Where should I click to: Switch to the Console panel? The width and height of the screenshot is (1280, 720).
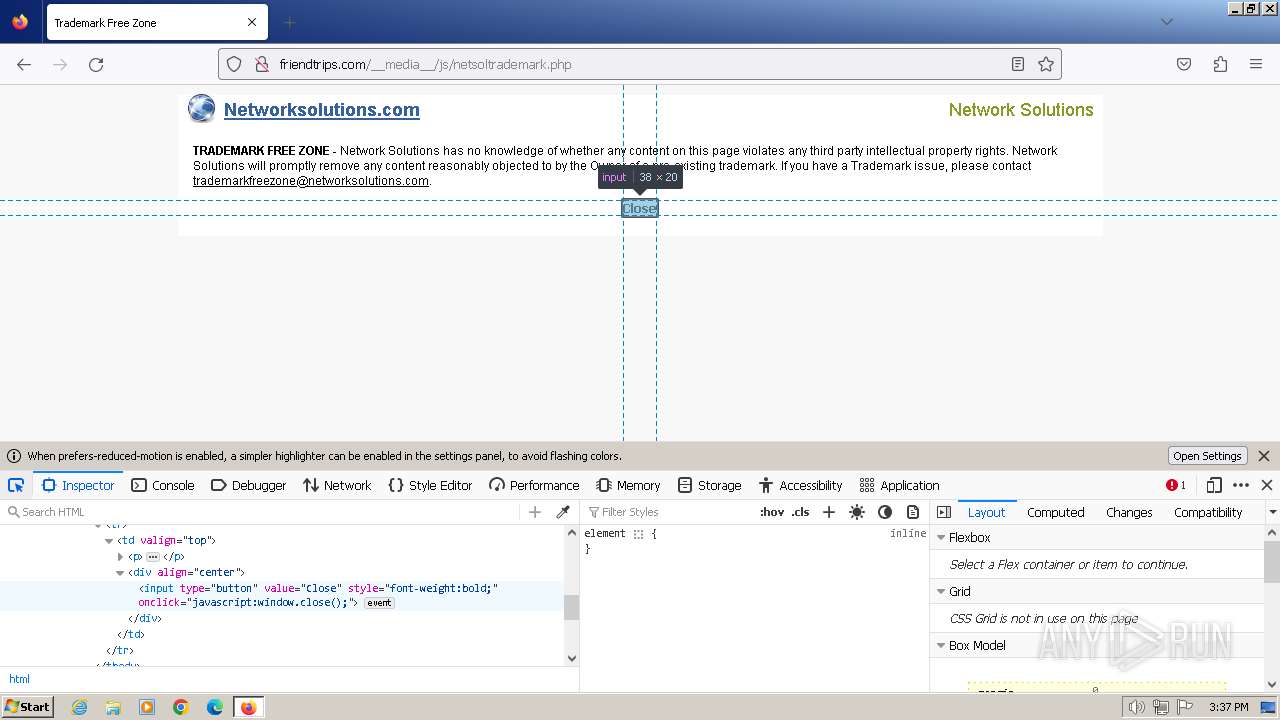(x=163, y=485)
